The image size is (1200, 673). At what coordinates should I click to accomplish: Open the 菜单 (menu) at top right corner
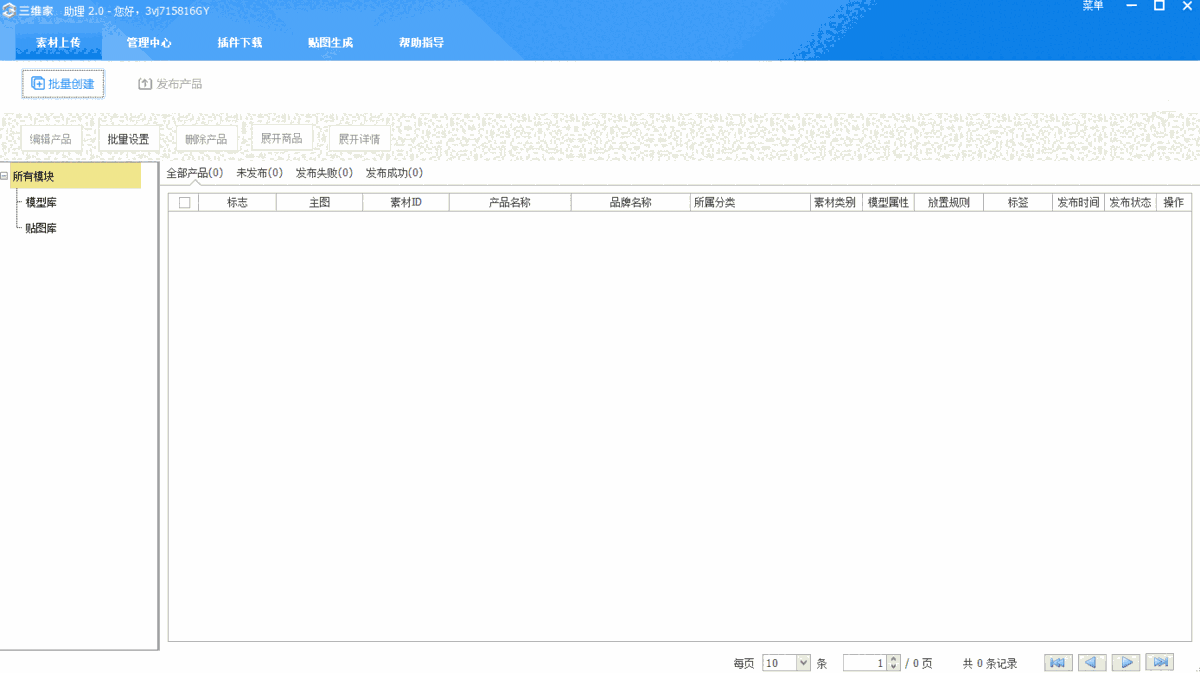tap(1092, 7)
